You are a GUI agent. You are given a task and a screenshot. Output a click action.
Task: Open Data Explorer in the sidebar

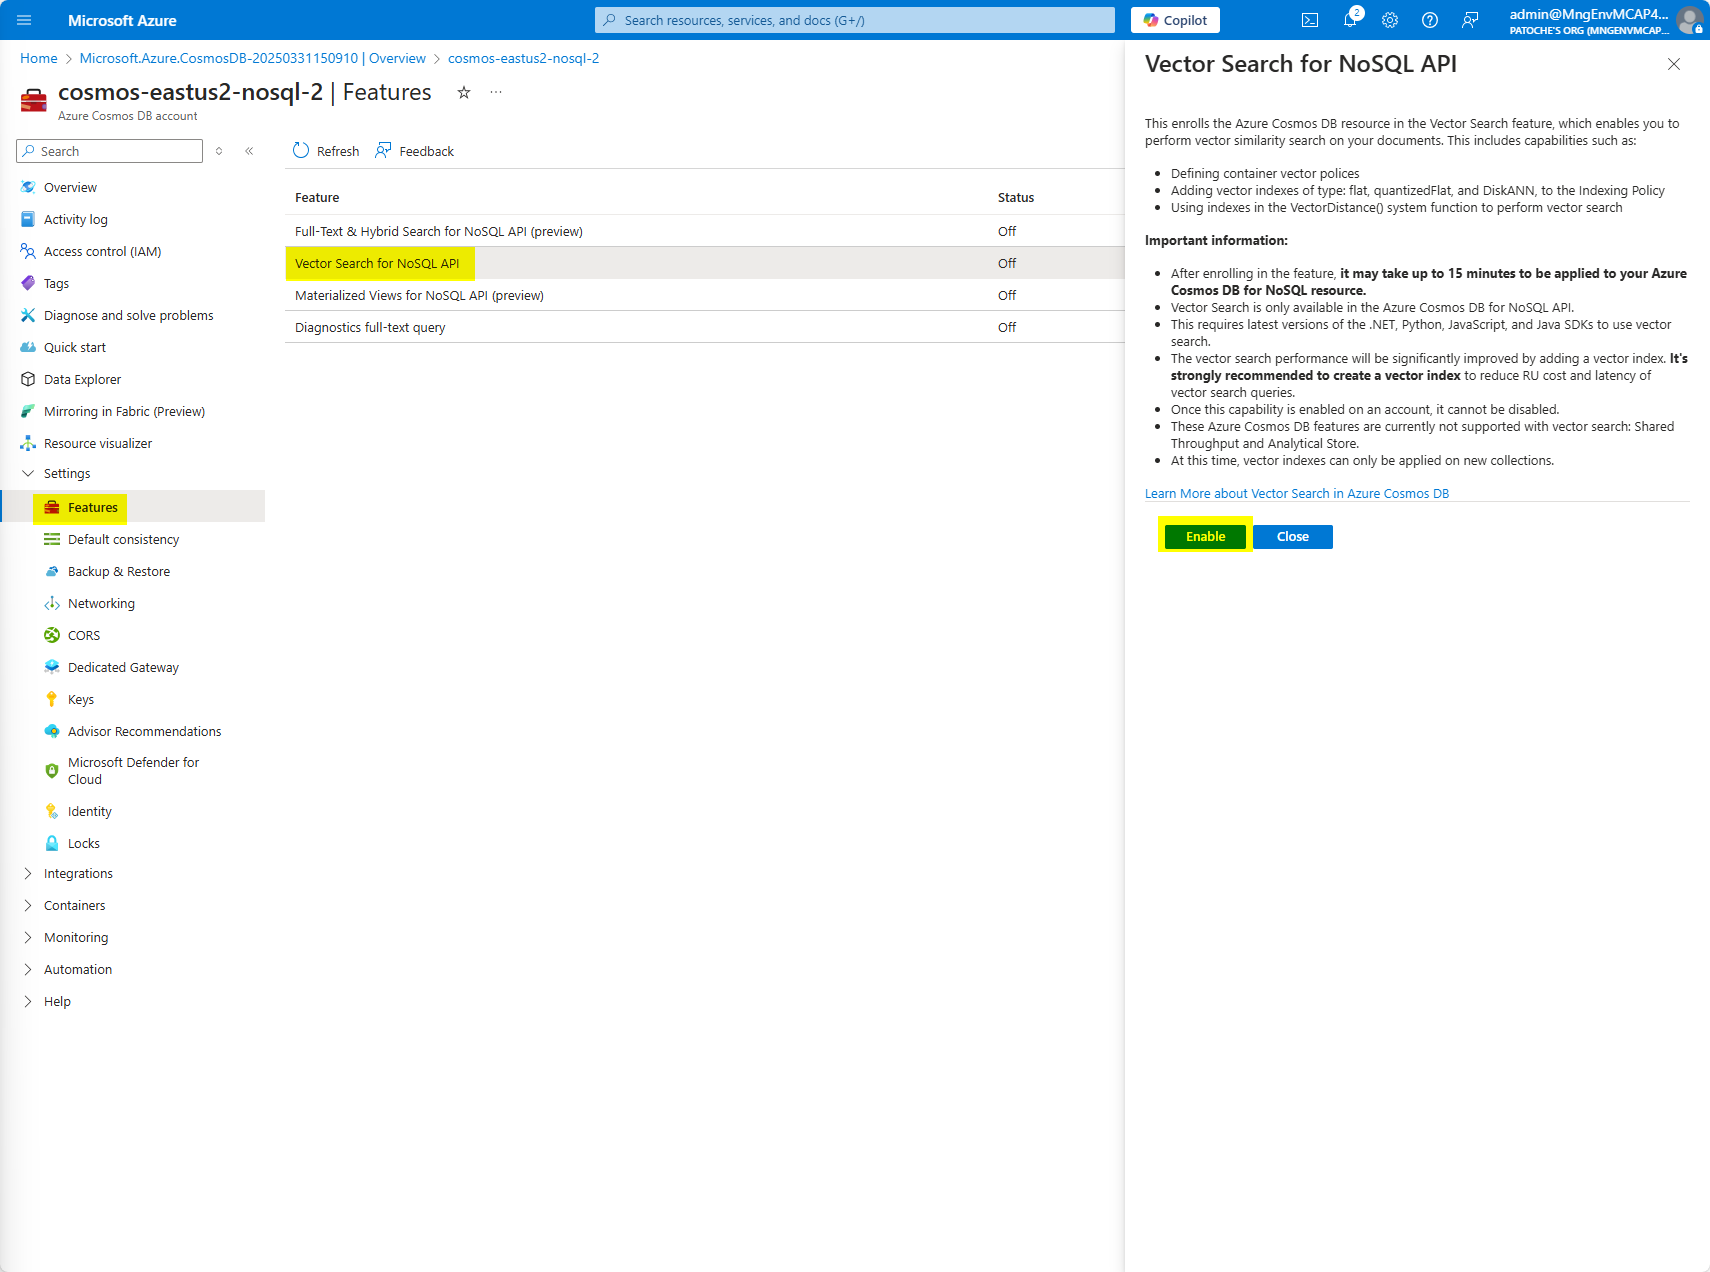pos(81,379)
